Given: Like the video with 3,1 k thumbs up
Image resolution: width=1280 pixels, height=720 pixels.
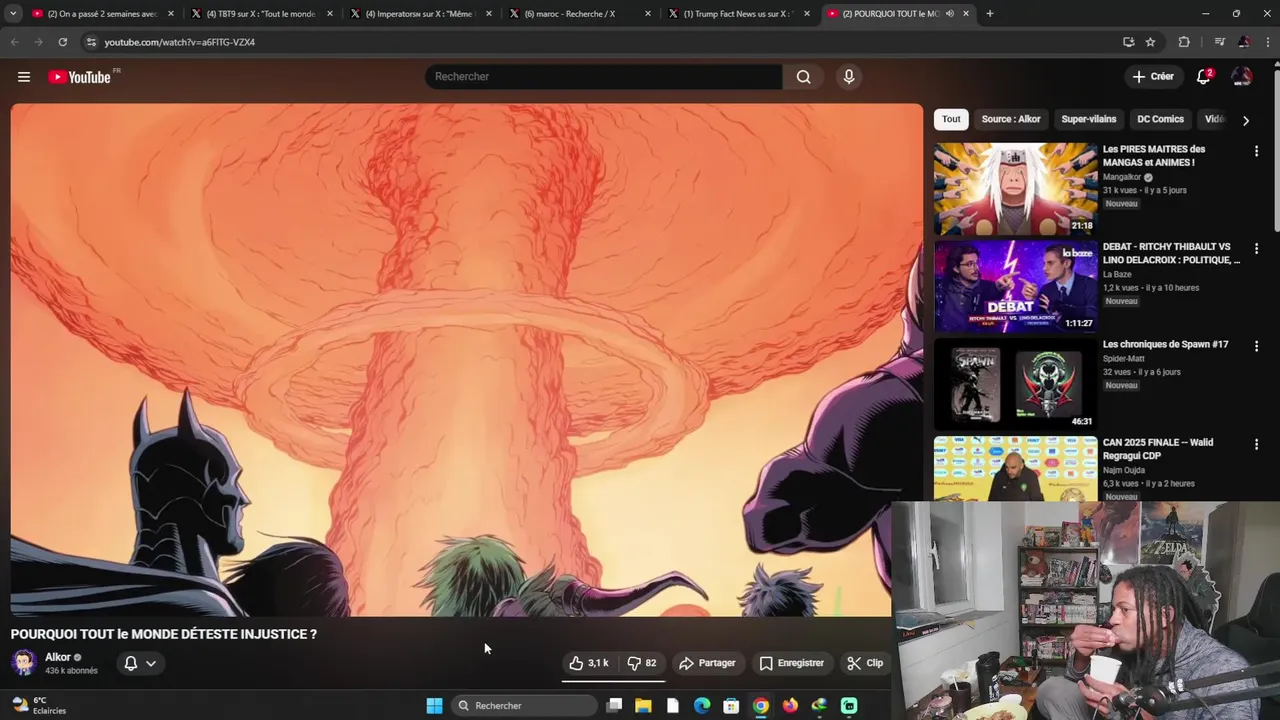Looking at the screenshot, I should point(589,663).
